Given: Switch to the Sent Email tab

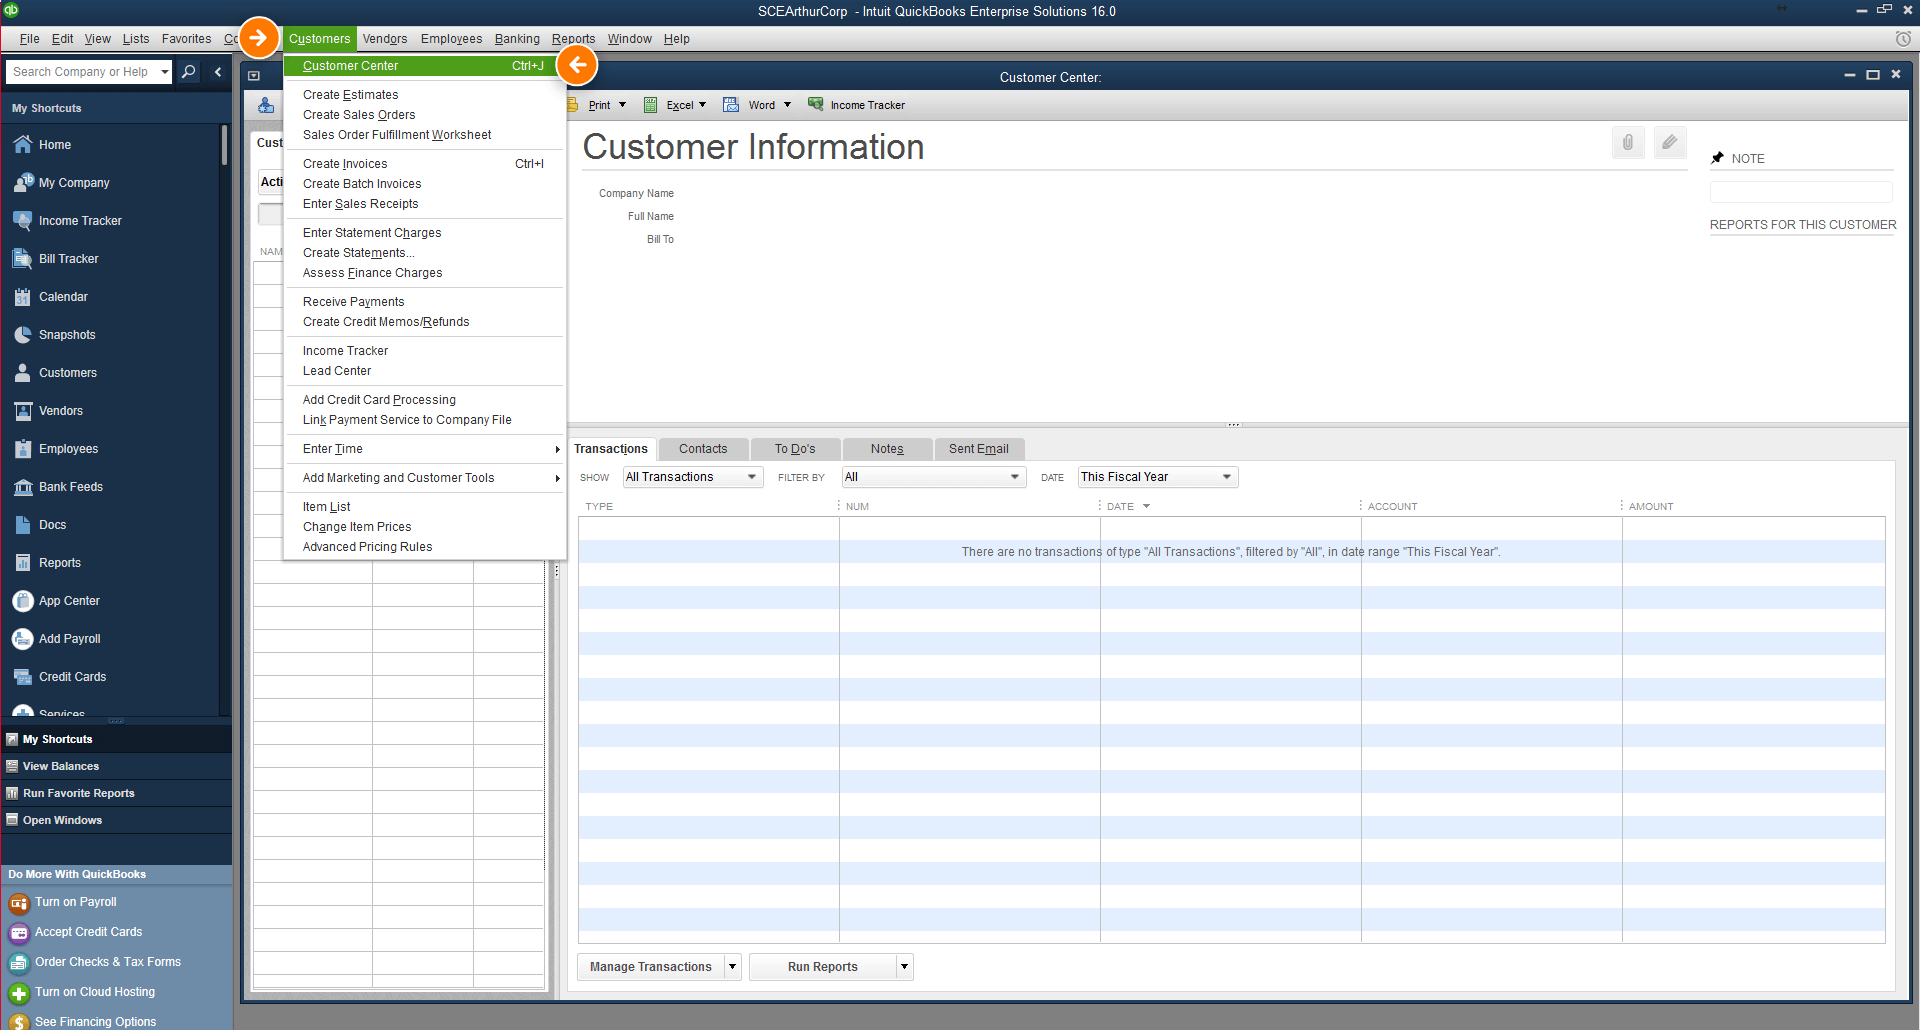Looking at the screenshot, I should 979,449.
